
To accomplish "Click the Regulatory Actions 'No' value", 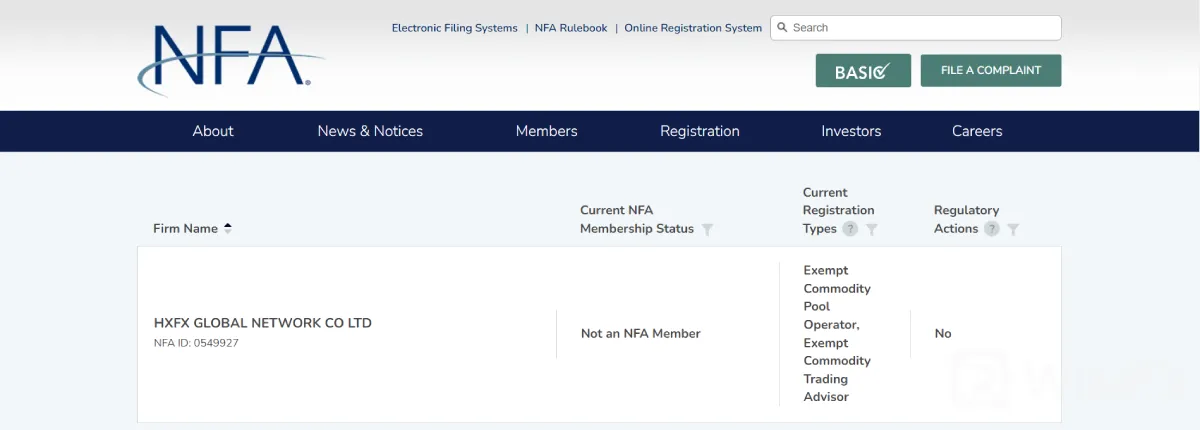I will click(943, 333).
